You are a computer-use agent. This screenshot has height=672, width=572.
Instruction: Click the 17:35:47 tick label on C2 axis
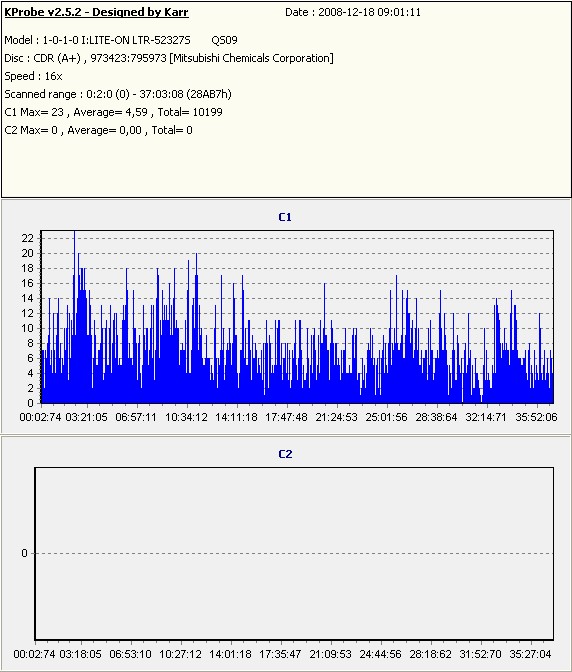(x=280, y=654)
